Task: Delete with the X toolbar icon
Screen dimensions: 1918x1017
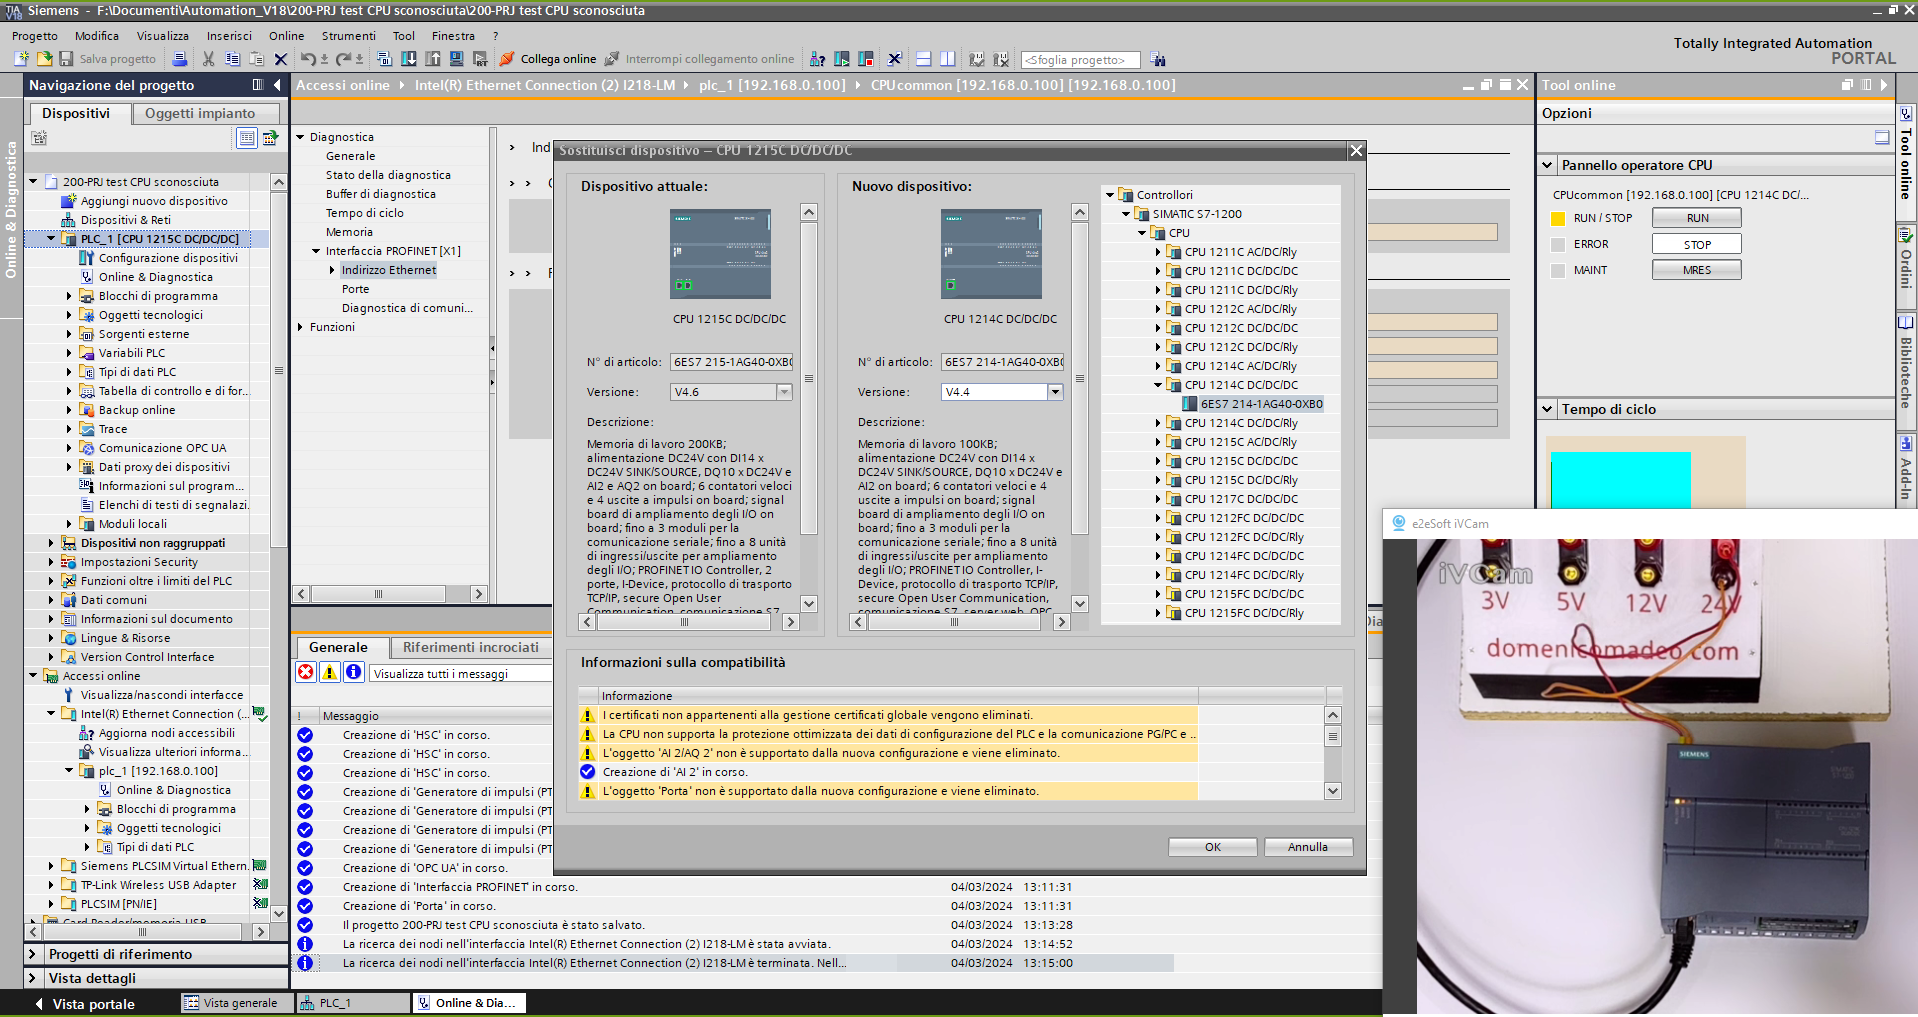Action: coord(281,59)
